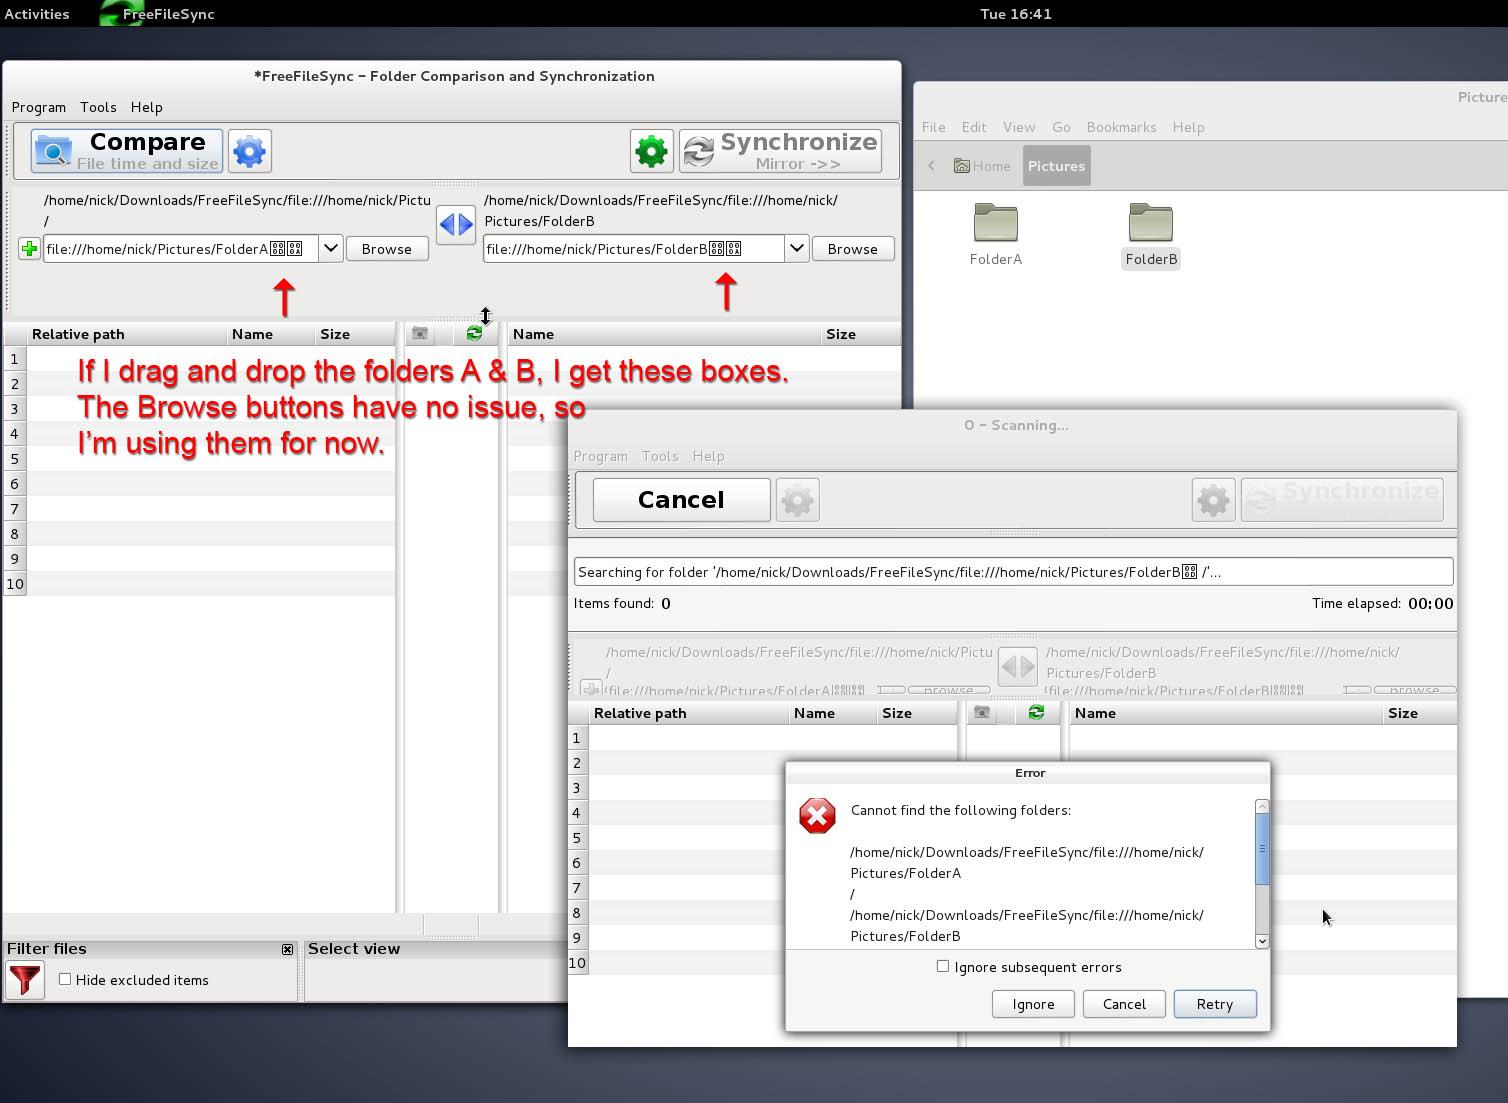Screen dimensions: 1508x1103
Task: Toggle Ignore subsequent errors checkbox
Action: (x=942, y=966)
